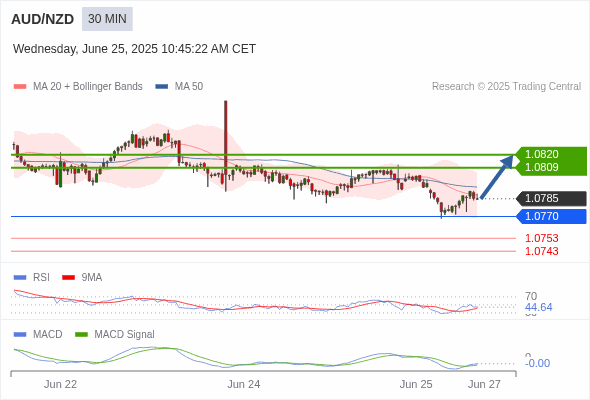The image size is (590, 400).
Task: Click the MACD Signal legend green swatch
Action: point(81,335)
